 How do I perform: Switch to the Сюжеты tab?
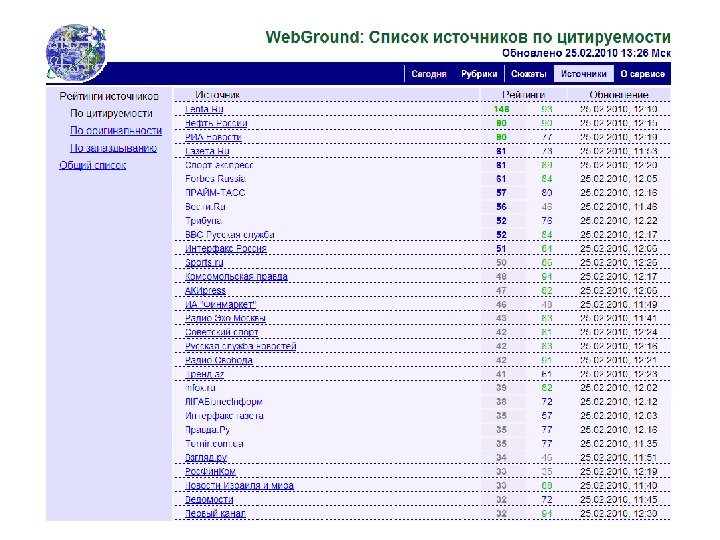[x=529, y=74]
